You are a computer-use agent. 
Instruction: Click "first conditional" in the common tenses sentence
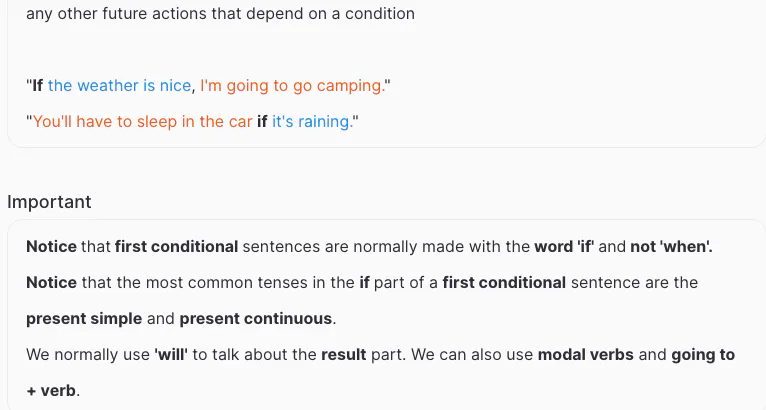pos(503,282)
